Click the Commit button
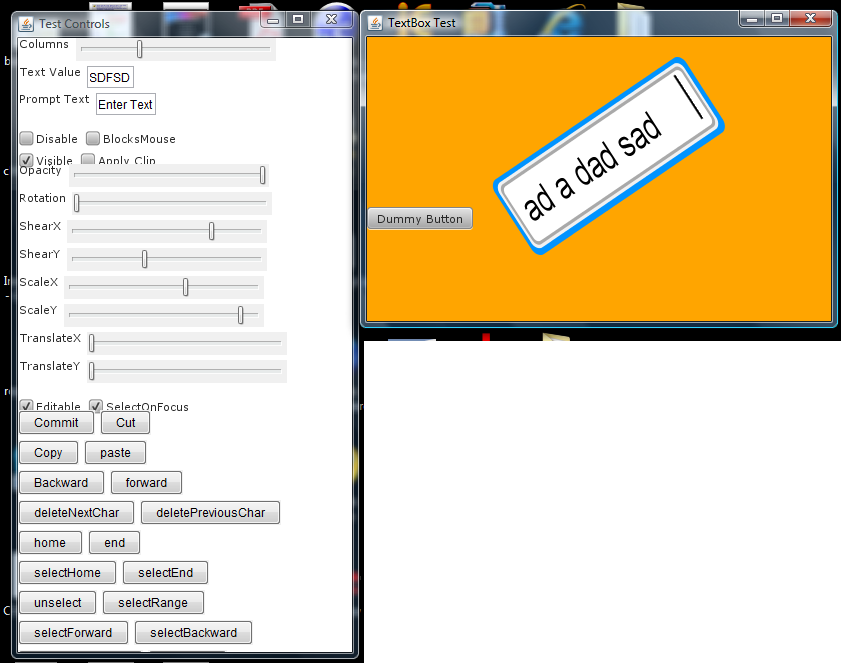 pos(56,423)
